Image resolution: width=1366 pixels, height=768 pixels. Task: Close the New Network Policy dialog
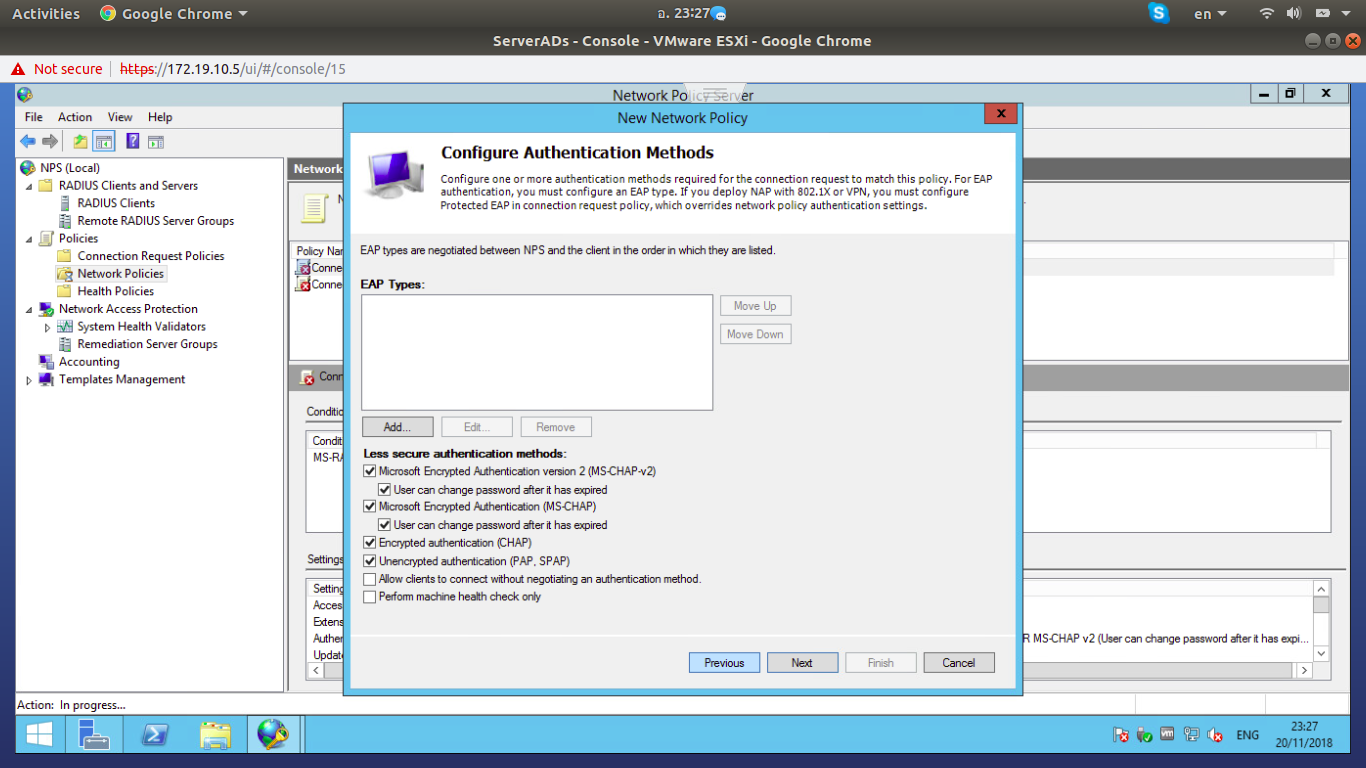(1000, 115)
